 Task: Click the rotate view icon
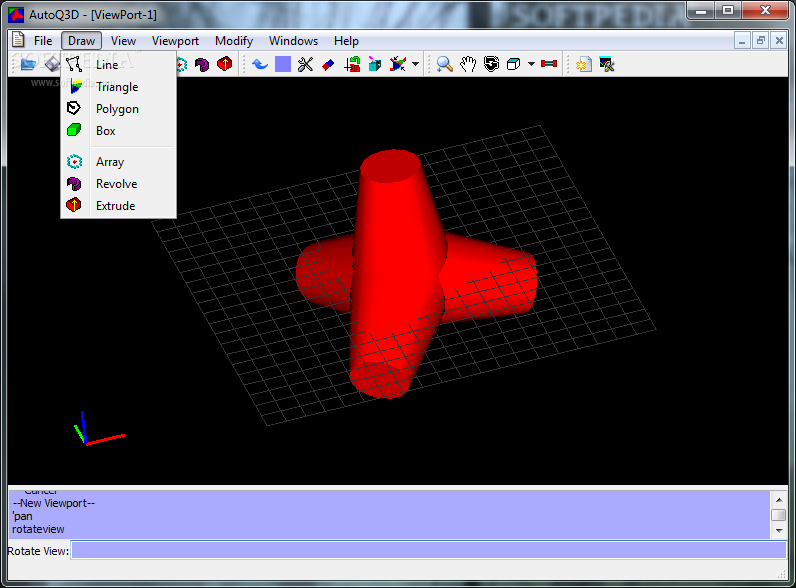(x=491, y=64)
